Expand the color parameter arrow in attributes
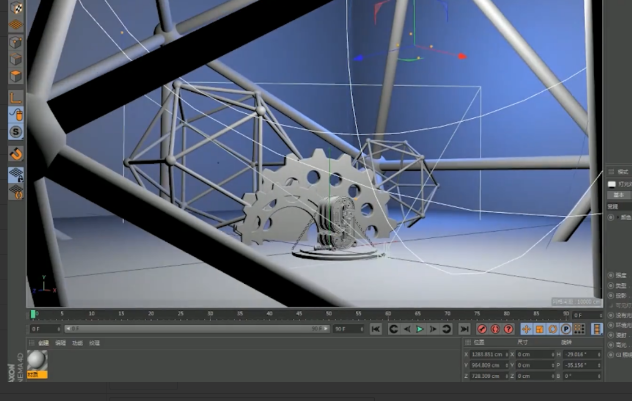632x401 pixels. pyautogui.click(x=618, y=217)
